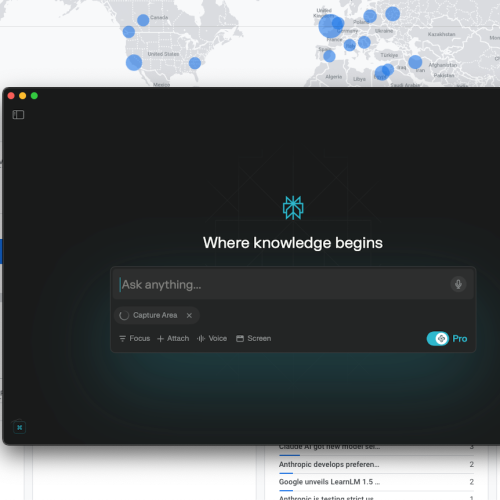
Task: Click the waveform icon beside Voice
Action: (201, 339)
